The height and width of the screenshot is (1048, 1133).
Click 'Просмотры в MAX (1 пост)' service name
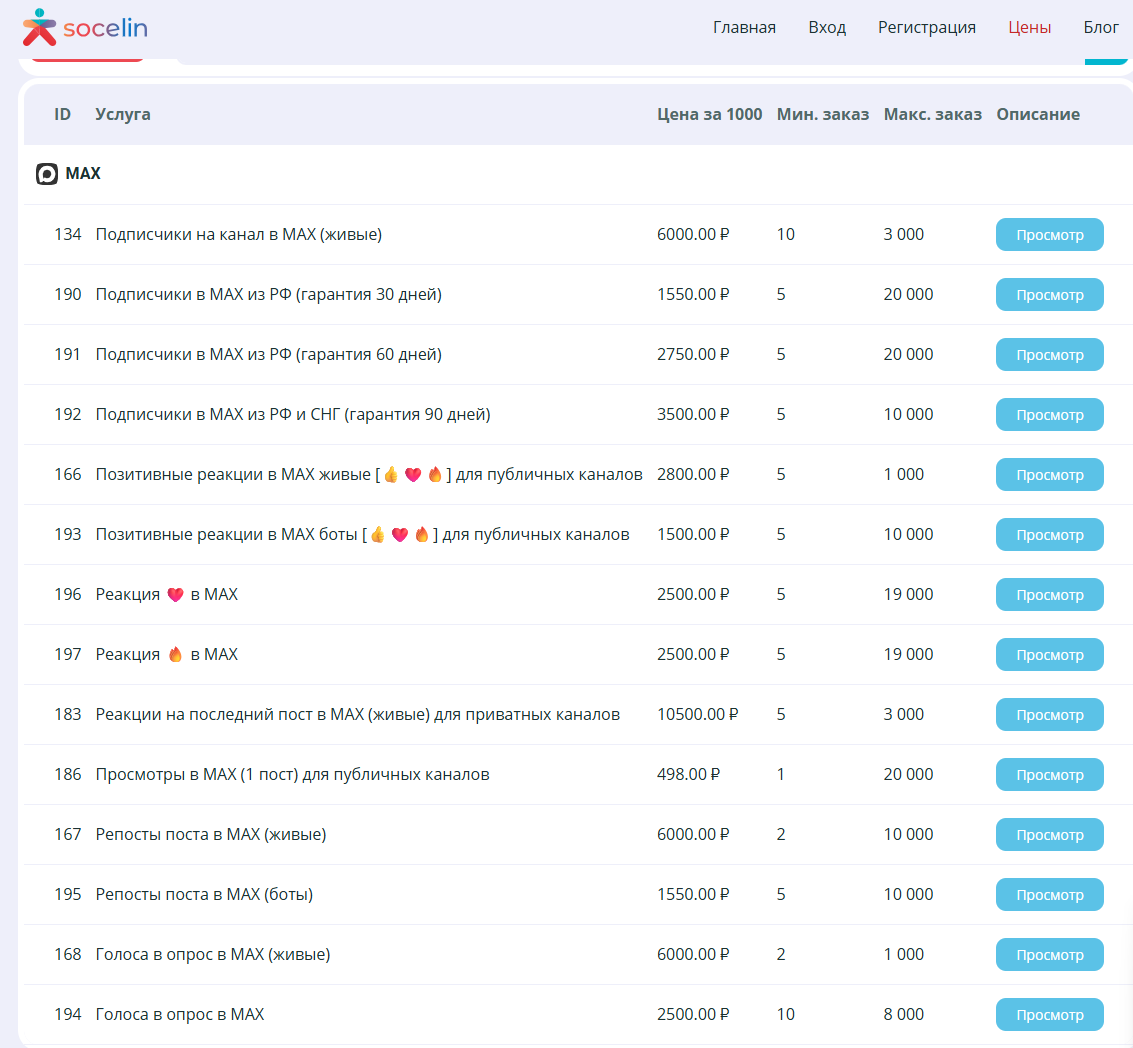click(x=292, y=774)
